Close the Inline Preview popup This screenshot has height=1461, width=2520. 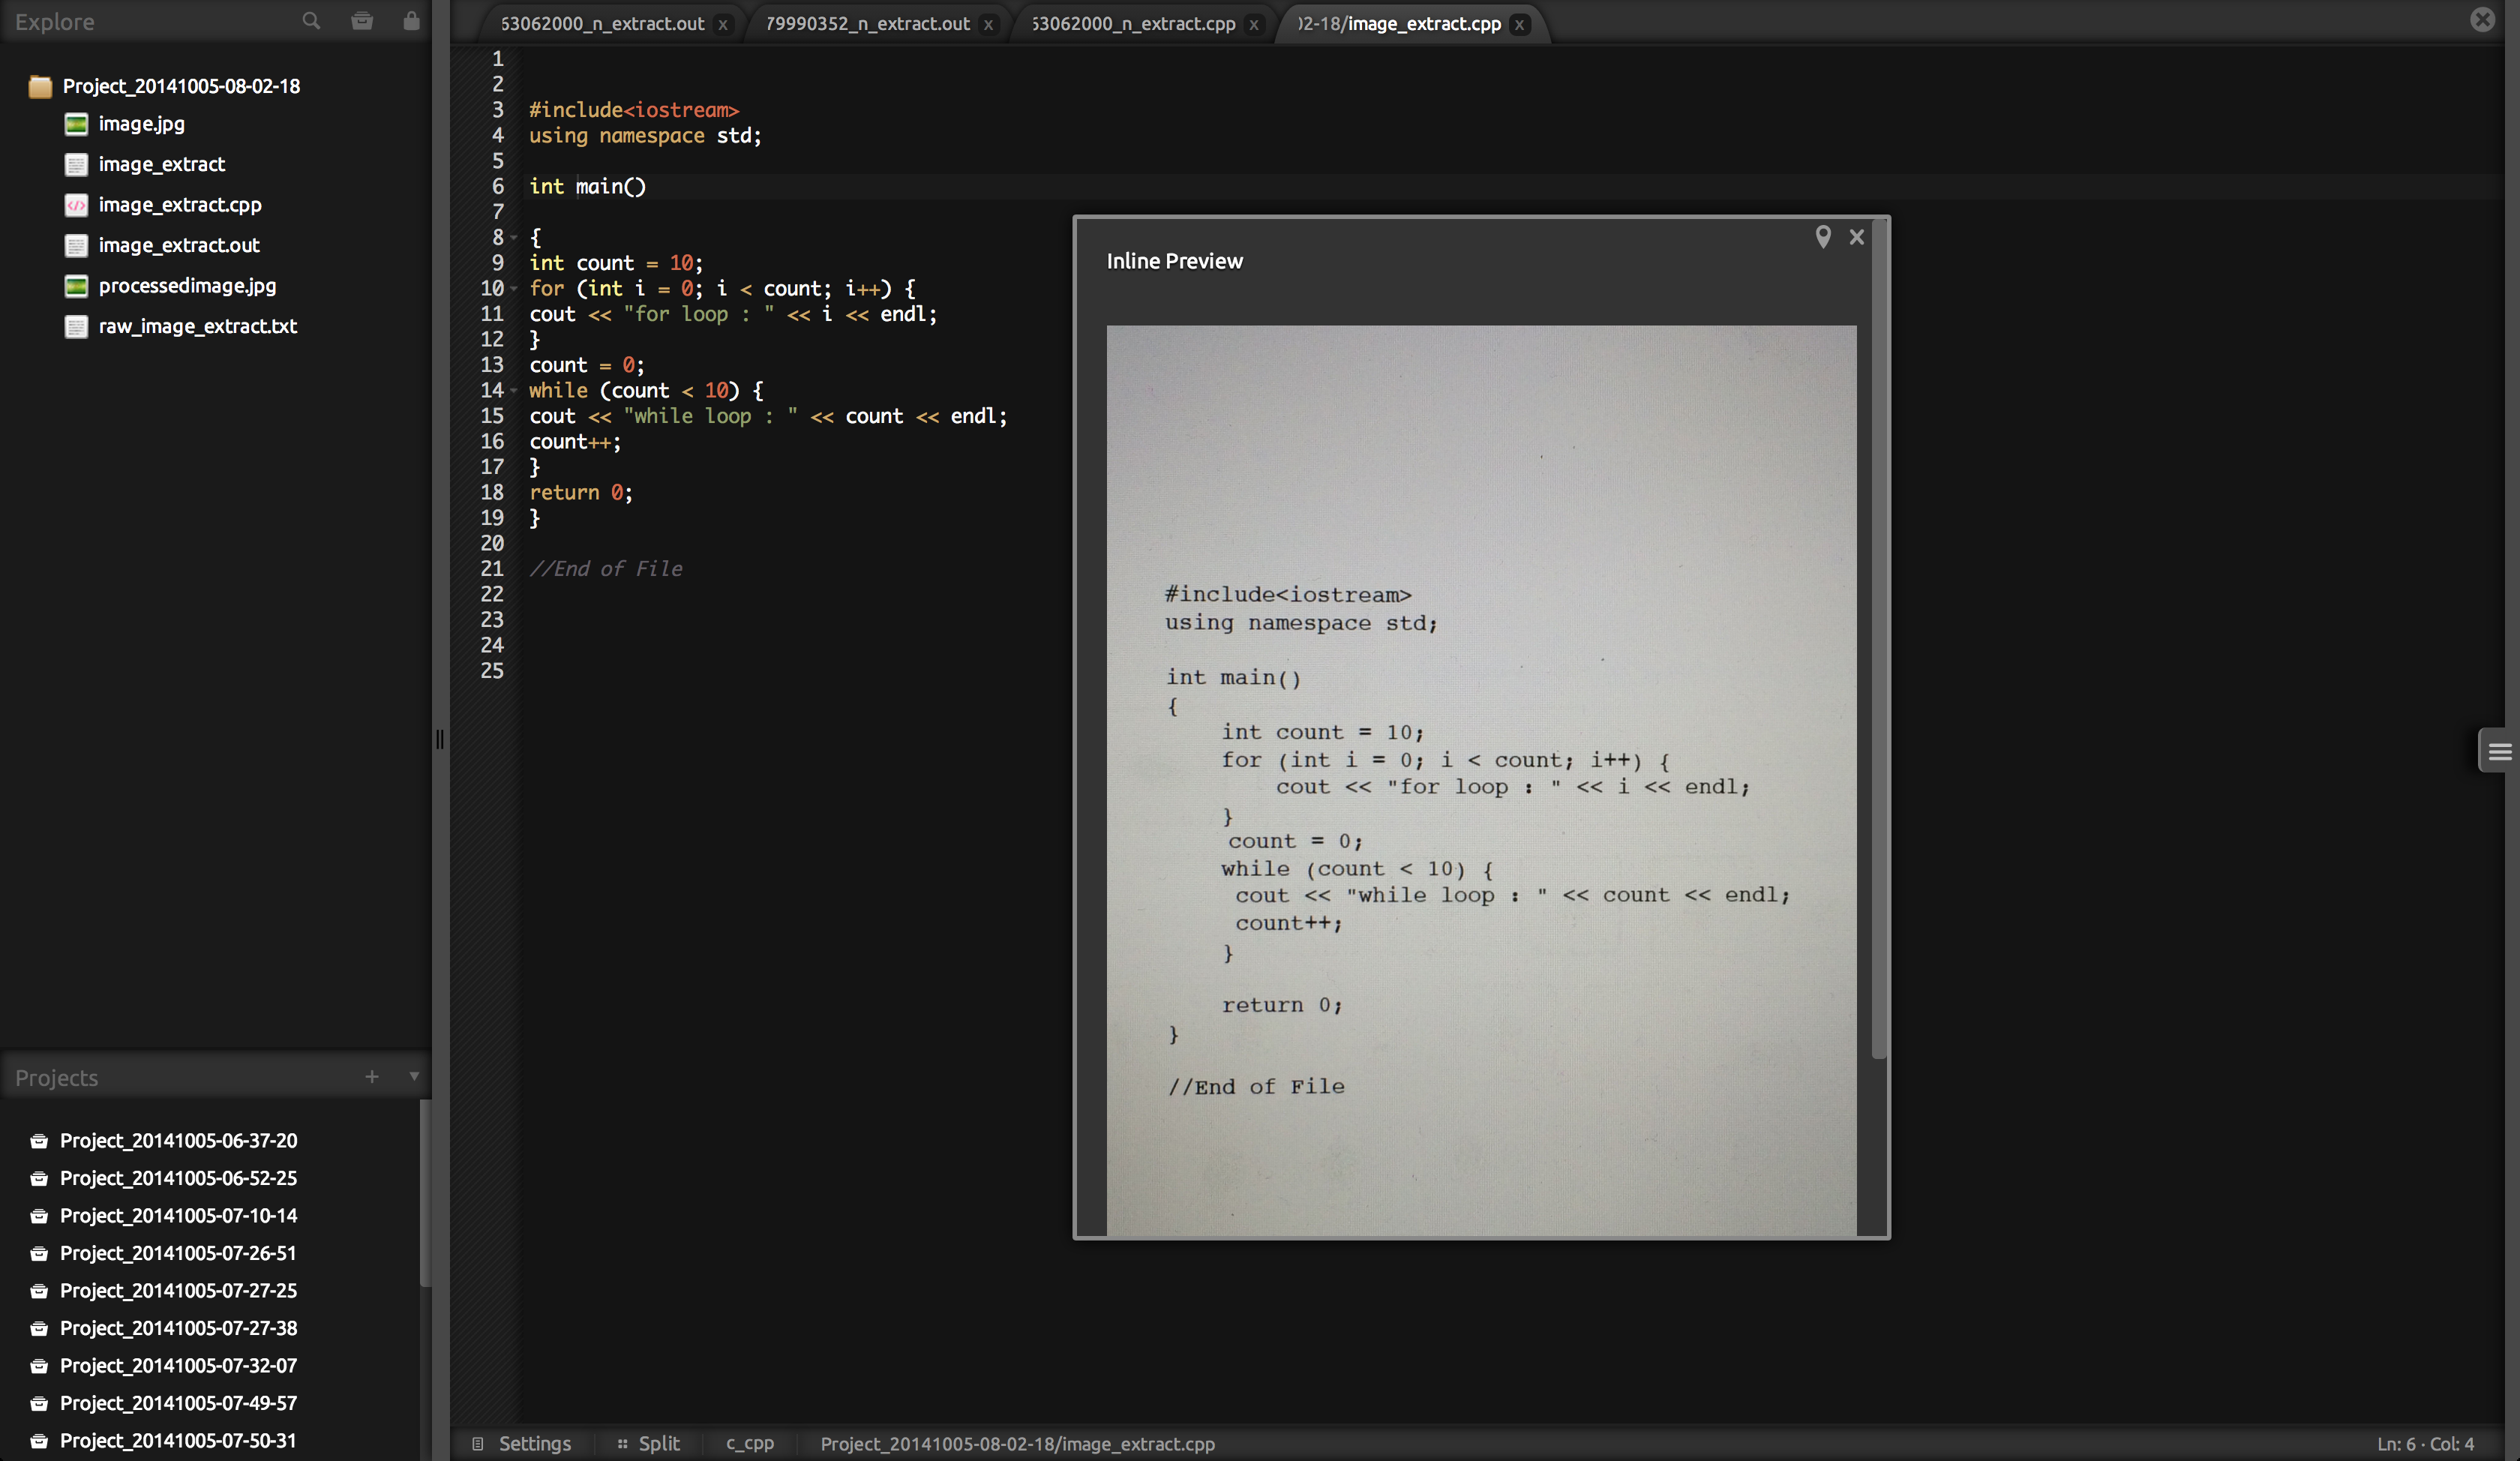[x=1857, y=237]
